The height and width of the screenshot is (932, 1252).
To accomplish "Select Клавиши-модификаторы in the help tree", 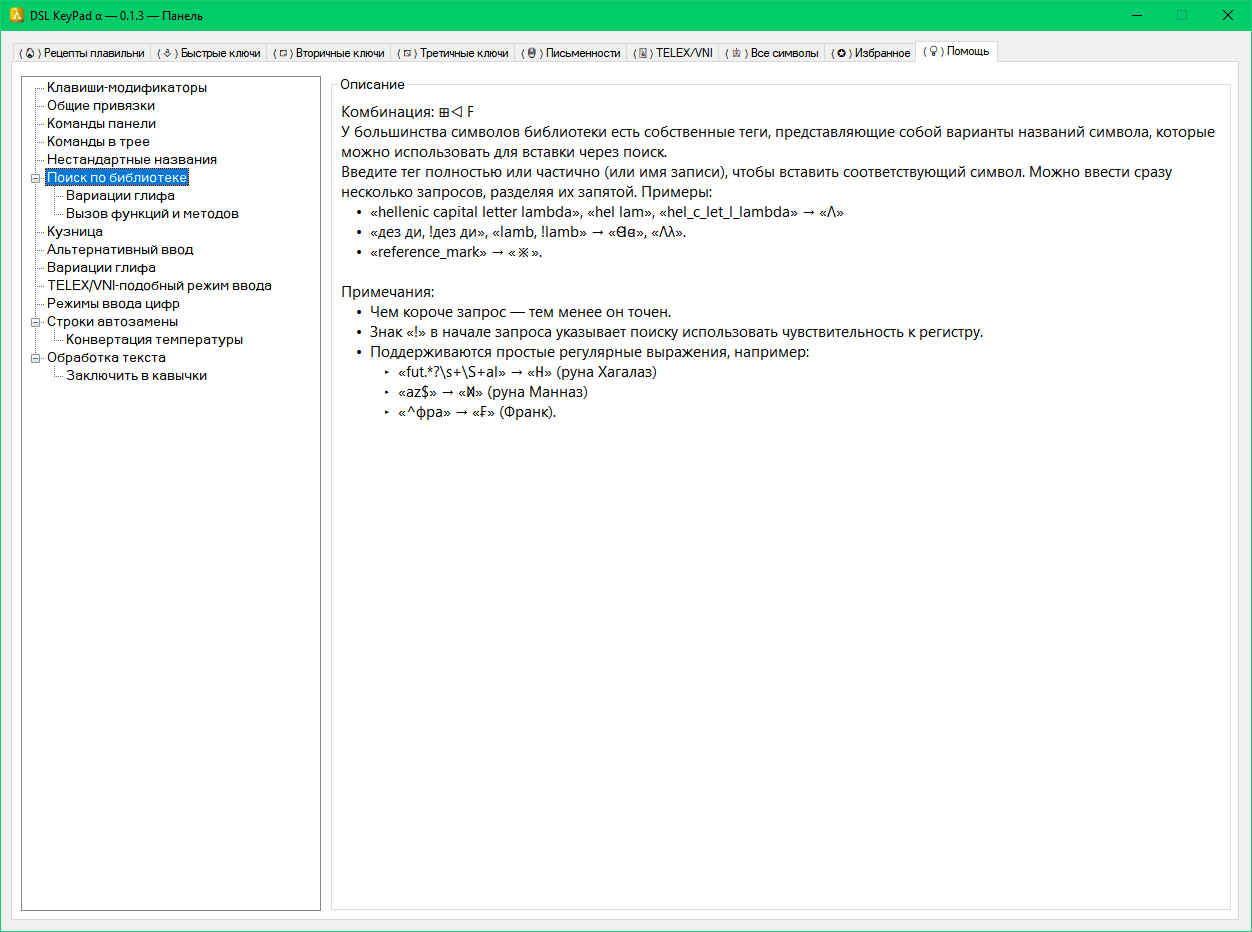I will coord(127,88).
